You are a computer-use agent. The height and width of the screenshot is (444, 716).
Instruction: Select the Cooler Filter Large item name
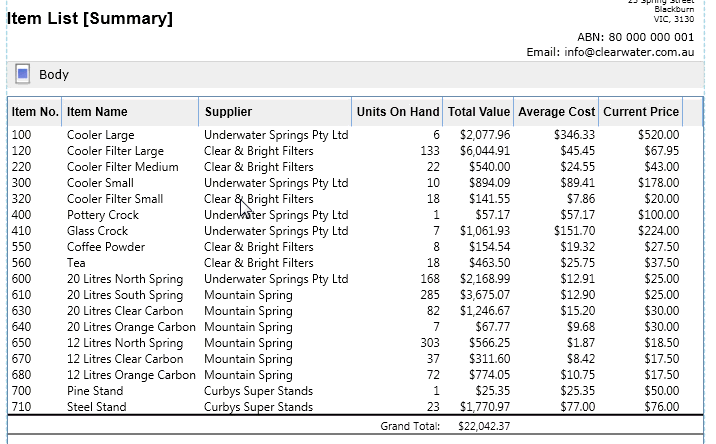[x=115, y=151]
